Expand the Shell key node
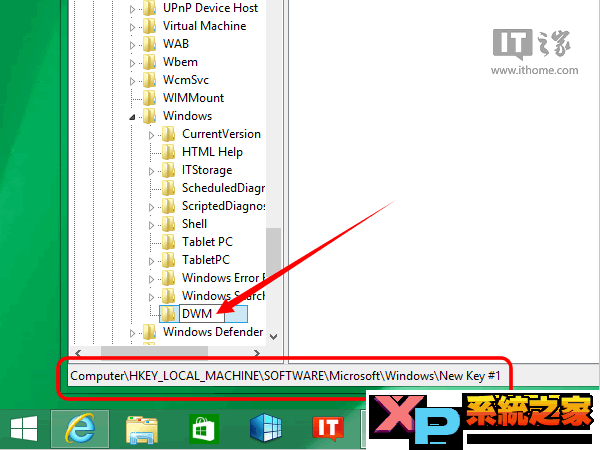Image resolution: width=600 pixels, height=450 pixels. tap(152, 225)
